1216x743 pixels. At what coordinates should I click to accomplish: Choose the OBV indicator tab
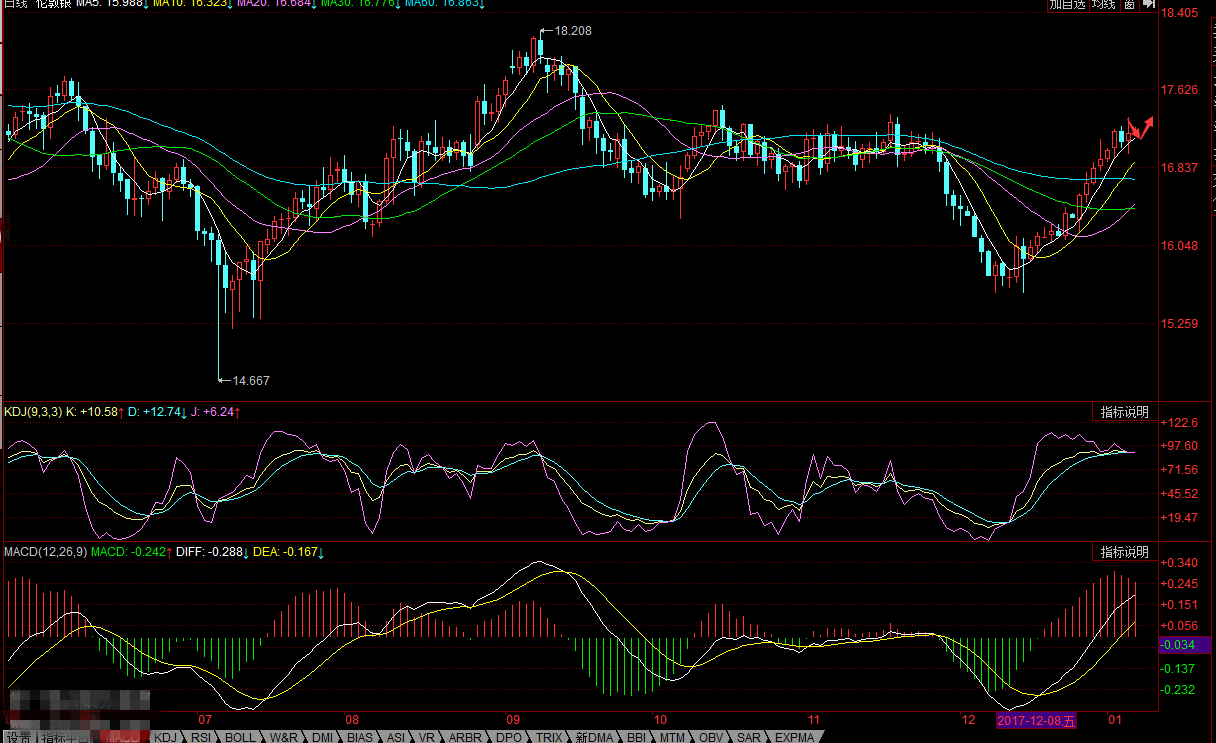711,737
